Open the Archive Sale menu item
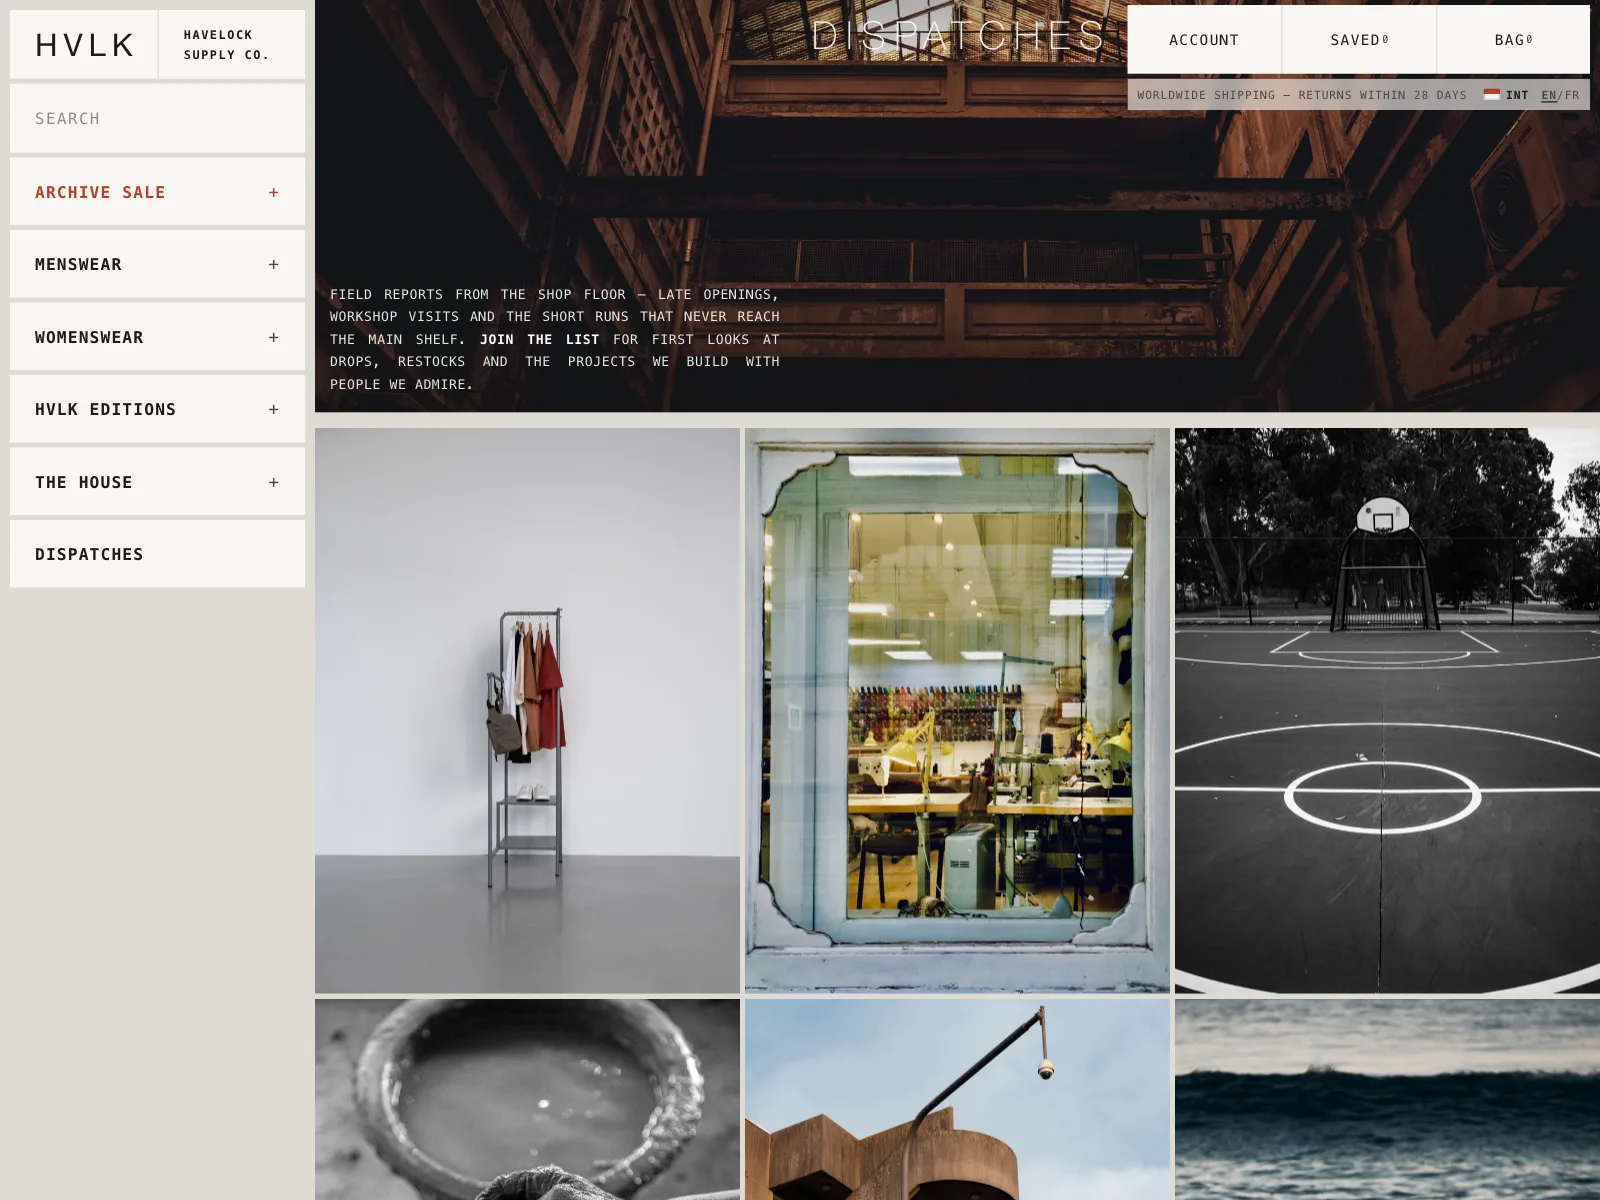 [x=157, y=192]
